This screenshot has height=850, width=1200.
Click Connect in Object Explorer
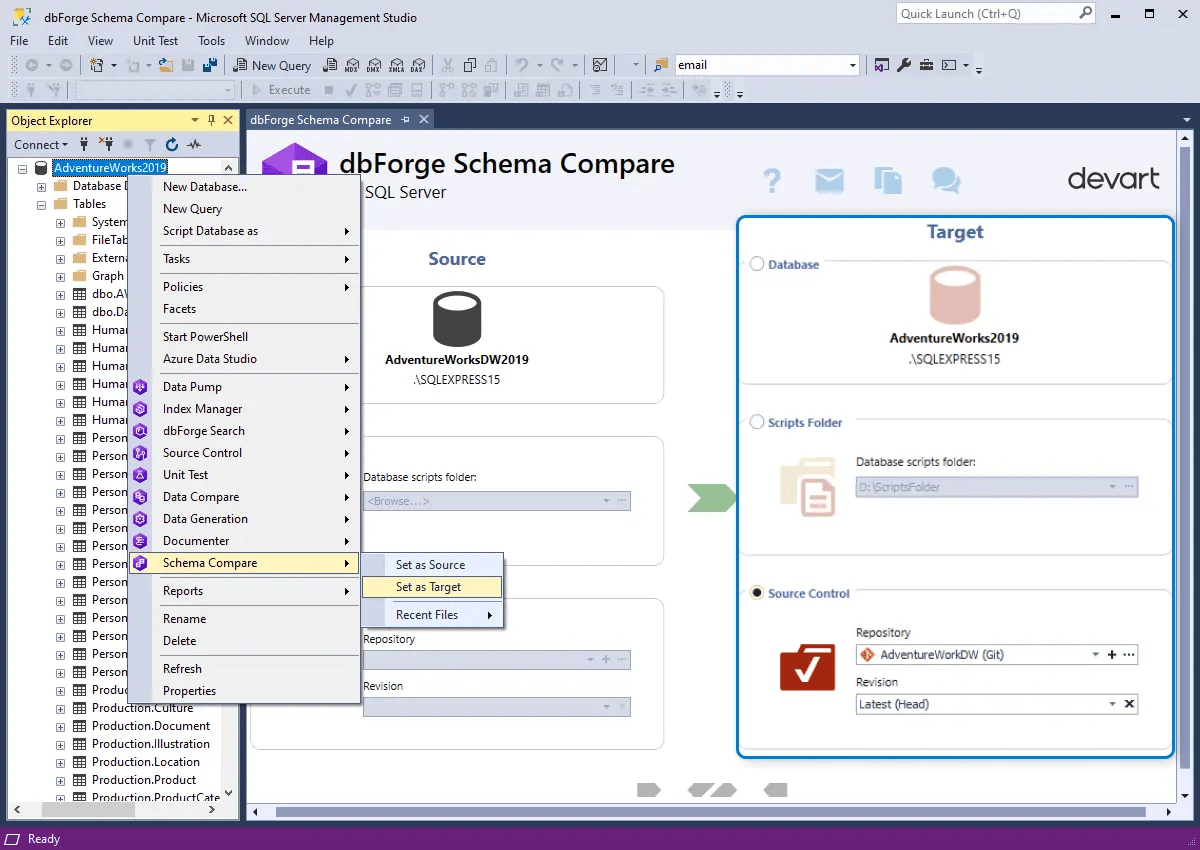pyautogui.click(x=36, y=144)
